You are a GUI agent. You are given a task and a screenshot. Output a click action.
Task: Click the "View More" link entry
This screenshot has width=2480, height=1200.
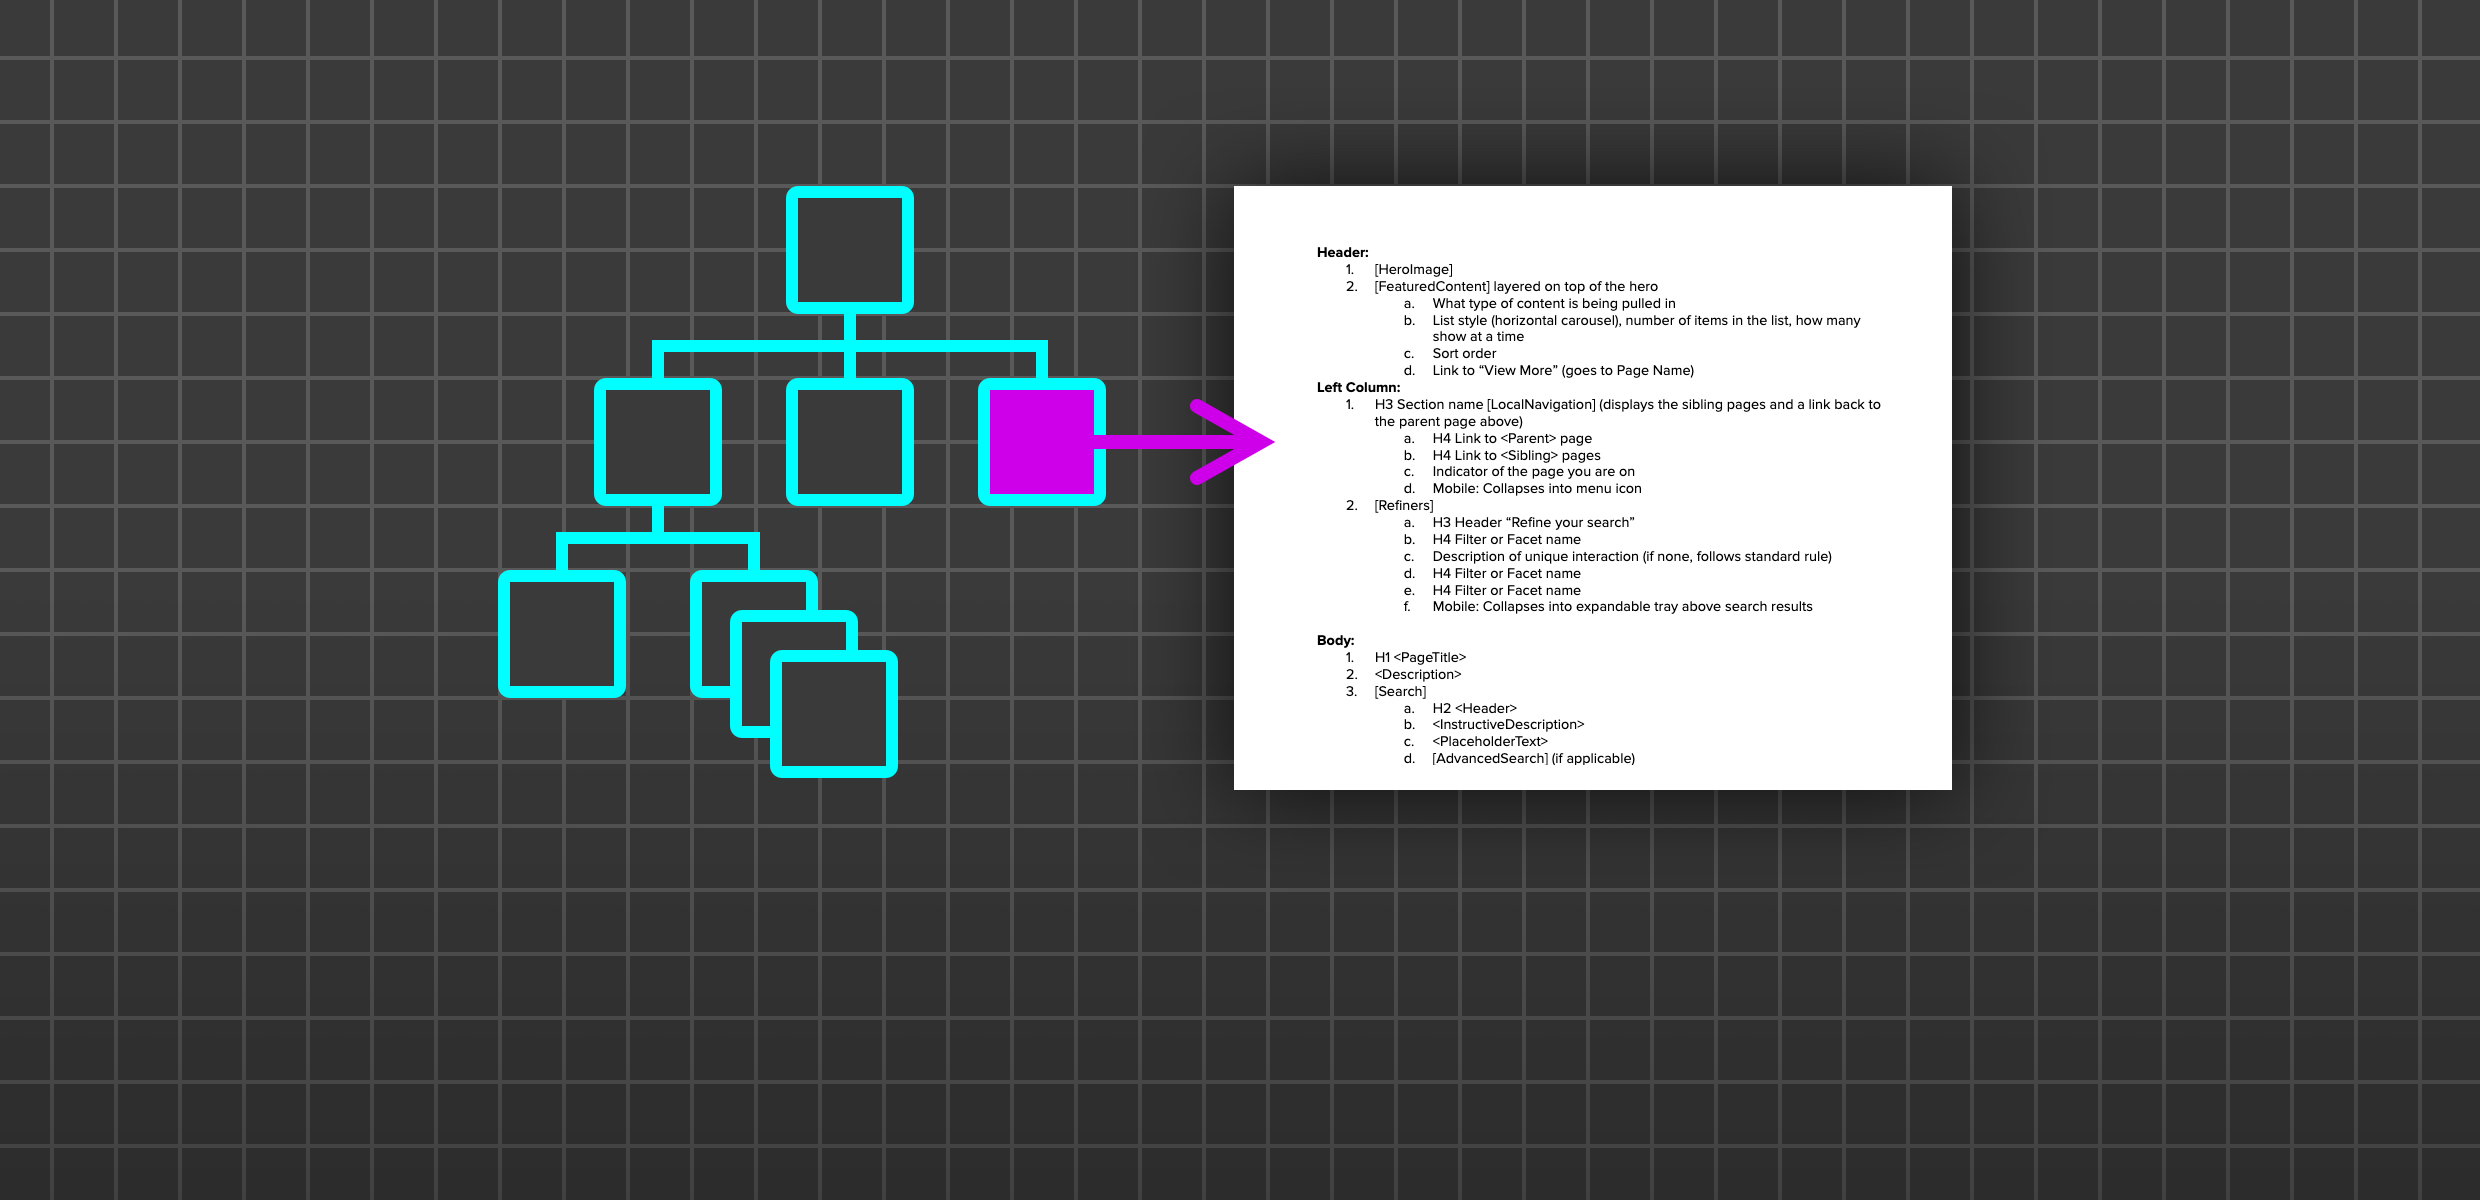click(x=1563, y=370)
